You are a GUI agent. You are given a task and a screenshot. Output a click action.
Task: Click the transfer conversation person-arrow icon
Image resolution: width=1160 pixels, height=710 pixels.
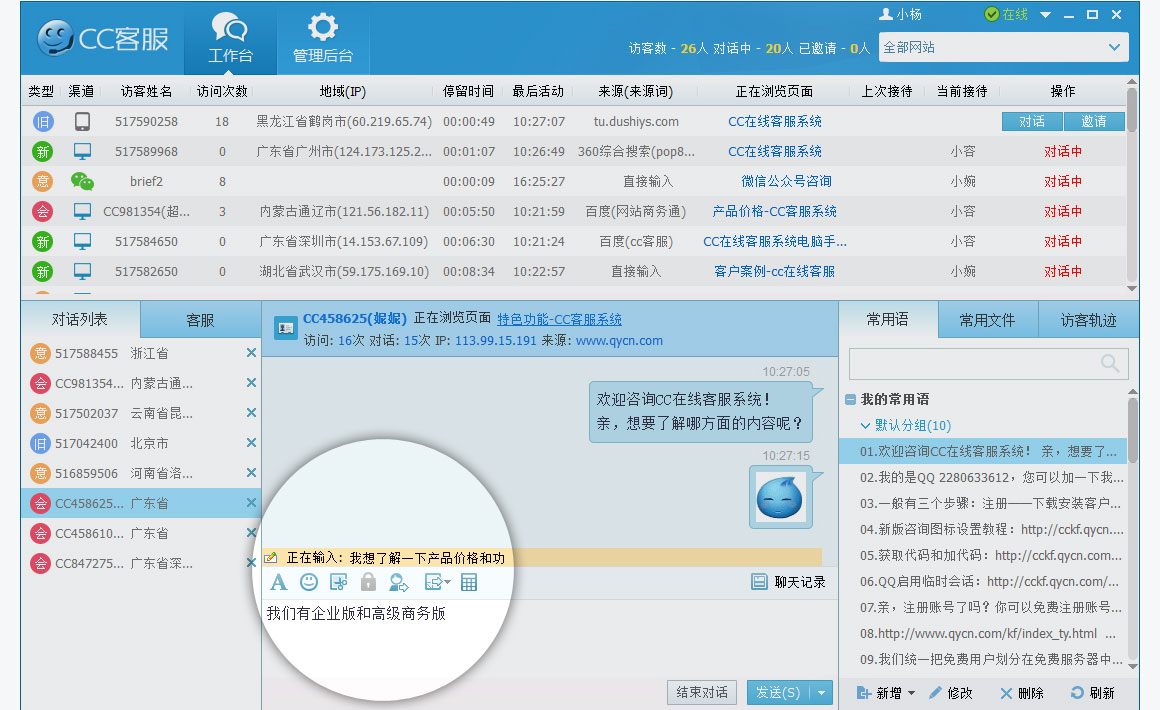pos(399,582)
